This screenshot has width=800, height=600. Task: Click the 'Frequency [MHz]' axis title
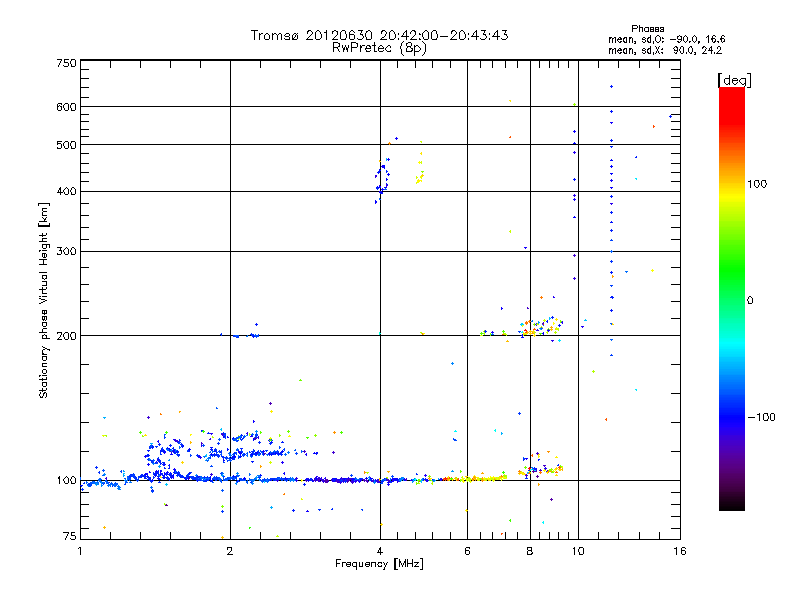(x=379, y=564)
